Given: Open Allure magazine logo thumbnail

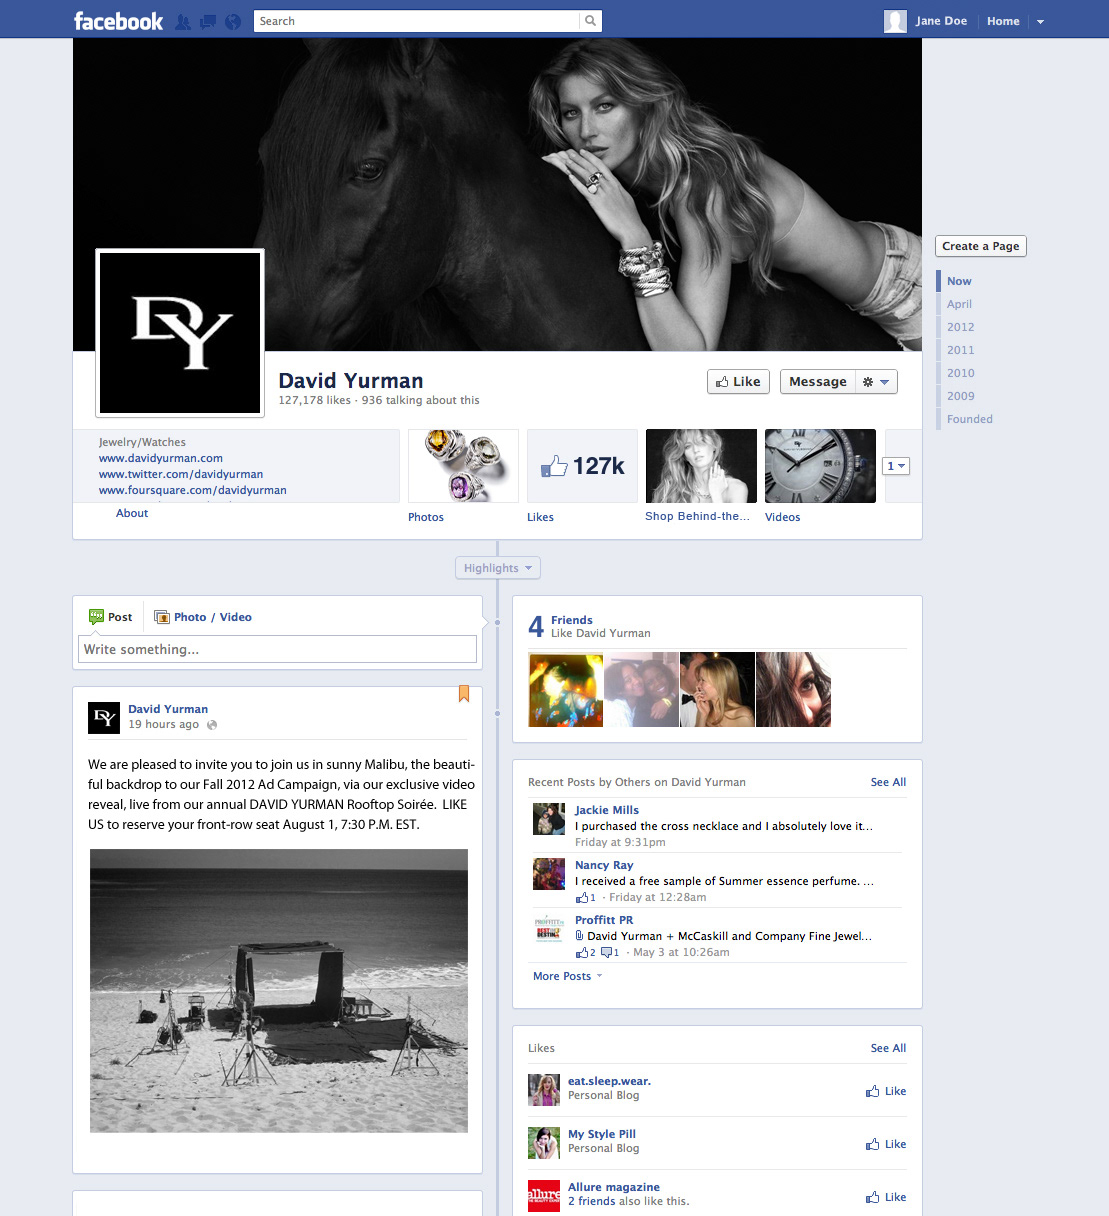Looking at the screenshot, I should pyautogui.click(x=544, y=1196).
